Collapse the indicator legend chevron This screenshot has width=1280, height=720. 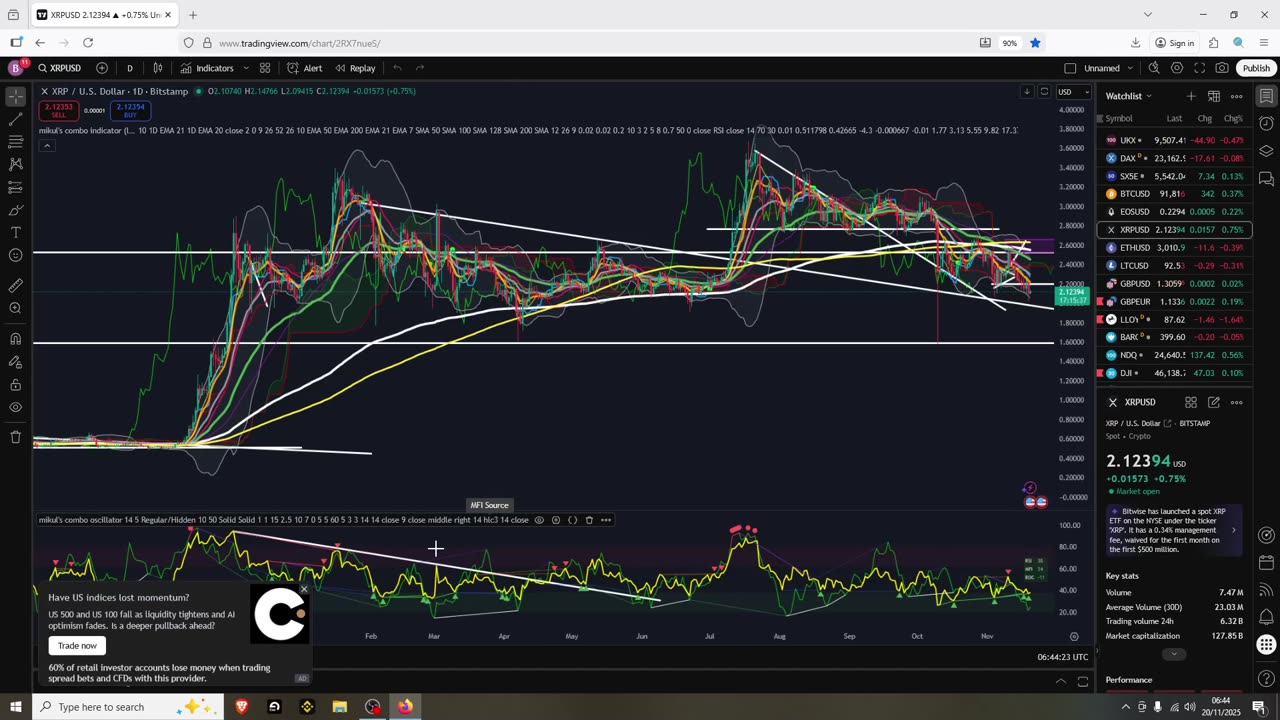click(x=46, y=146)
